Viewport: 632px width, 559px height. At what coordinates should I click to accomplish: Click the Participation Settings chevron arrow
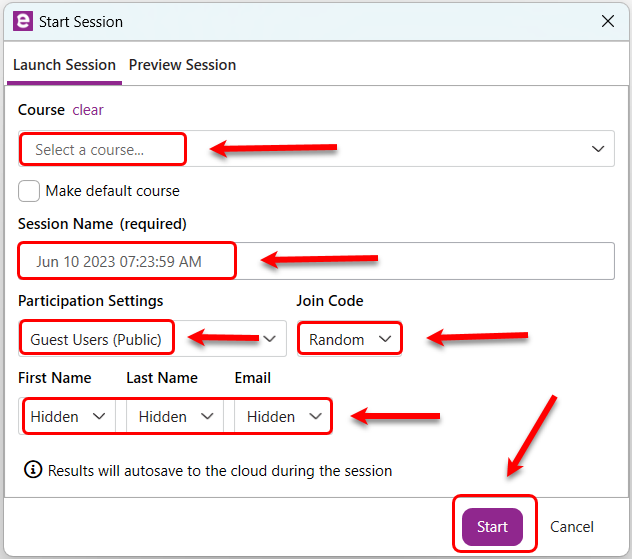tap(269, 339)
